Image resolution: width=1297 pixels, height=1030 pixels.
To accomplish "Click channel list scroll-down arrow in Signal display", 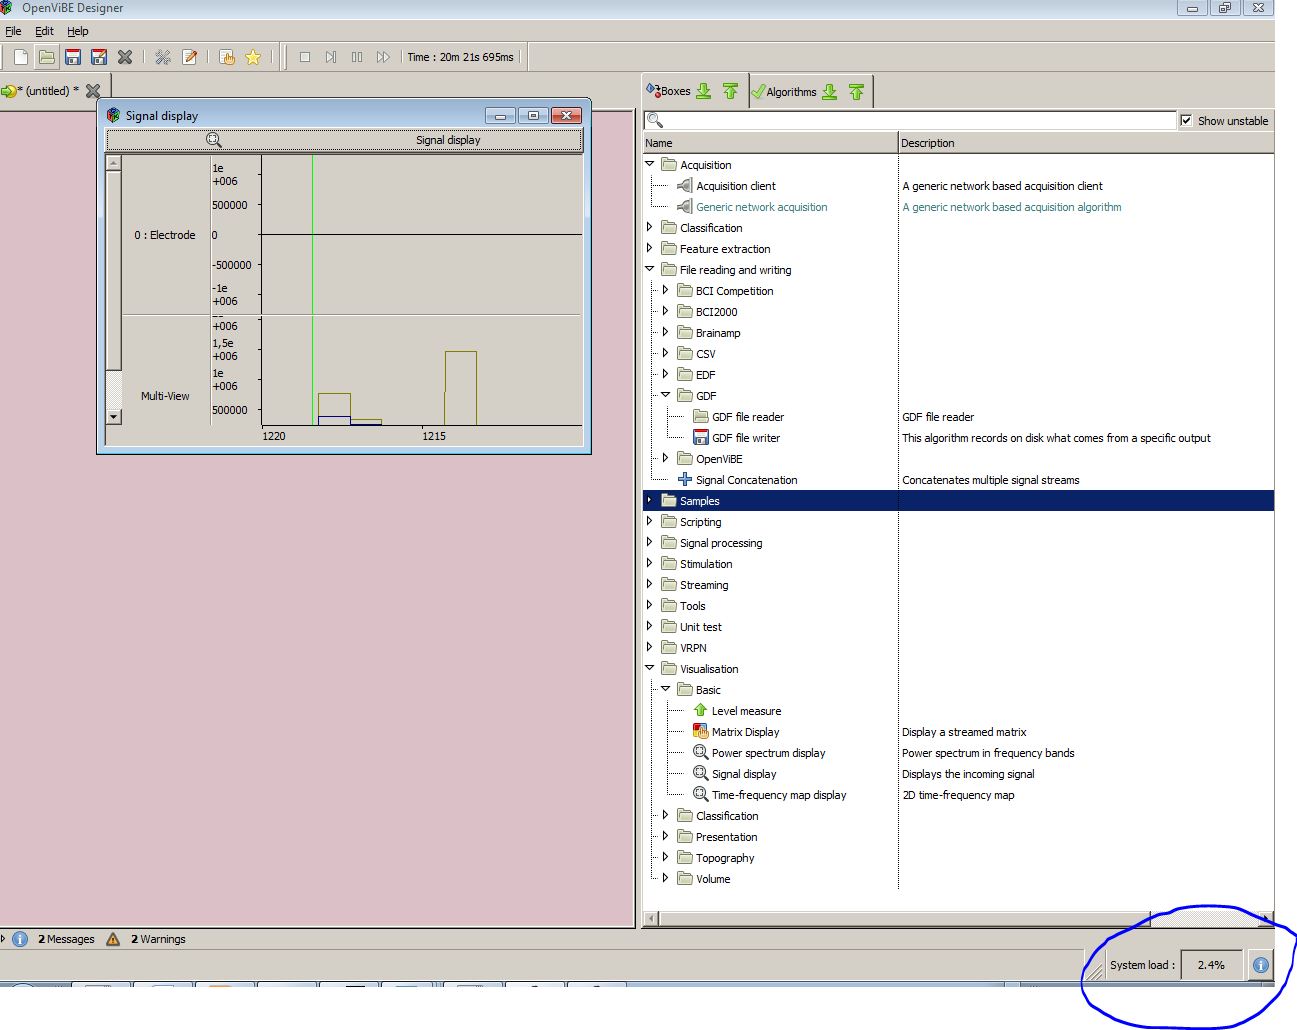I will pos(113,417).
